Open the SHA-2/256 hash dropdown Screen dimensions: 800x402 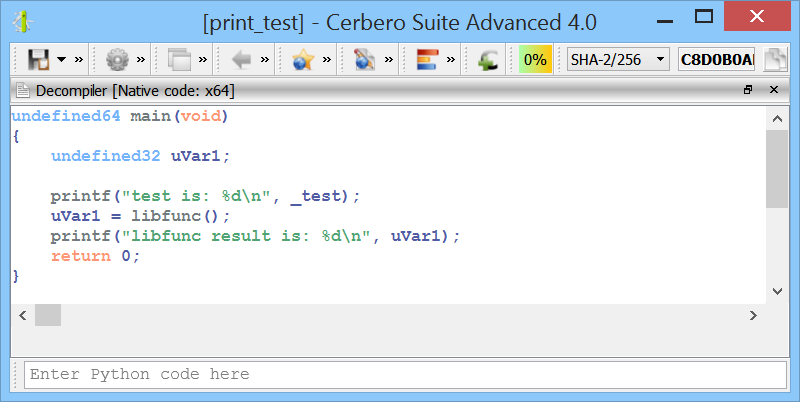(x=618, y=60)
